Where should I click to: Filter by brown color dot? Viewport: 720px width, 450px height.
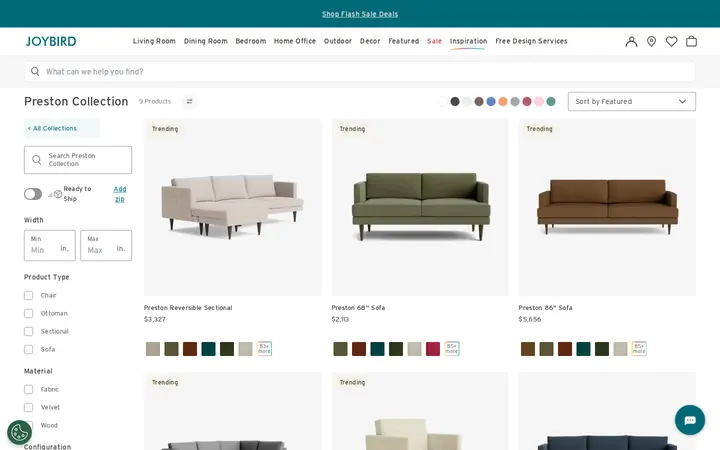[479, 101]
